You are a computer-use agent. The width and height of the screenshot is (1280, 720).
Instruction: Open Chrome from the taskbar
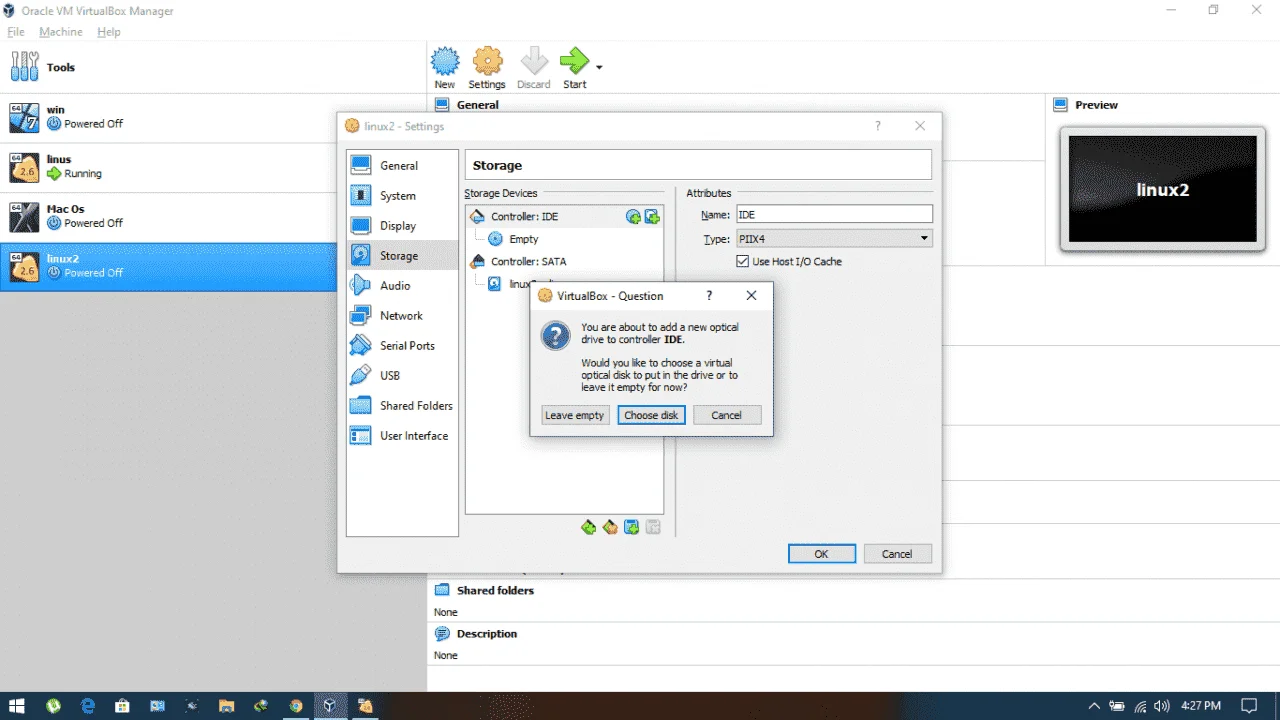pos(295,706)
